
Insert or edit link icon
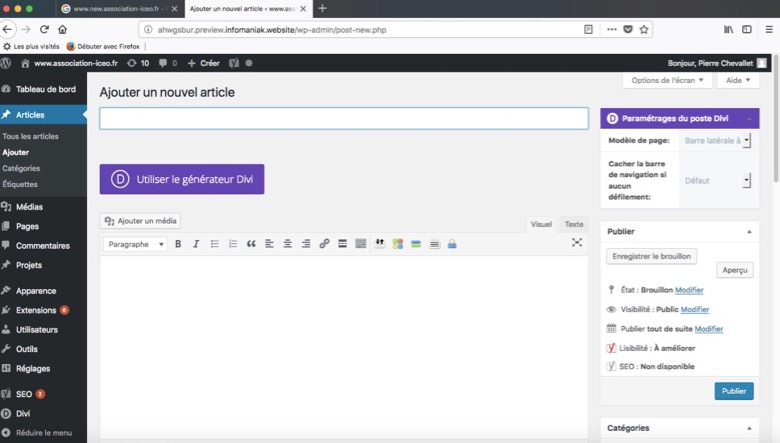point(324,244)
